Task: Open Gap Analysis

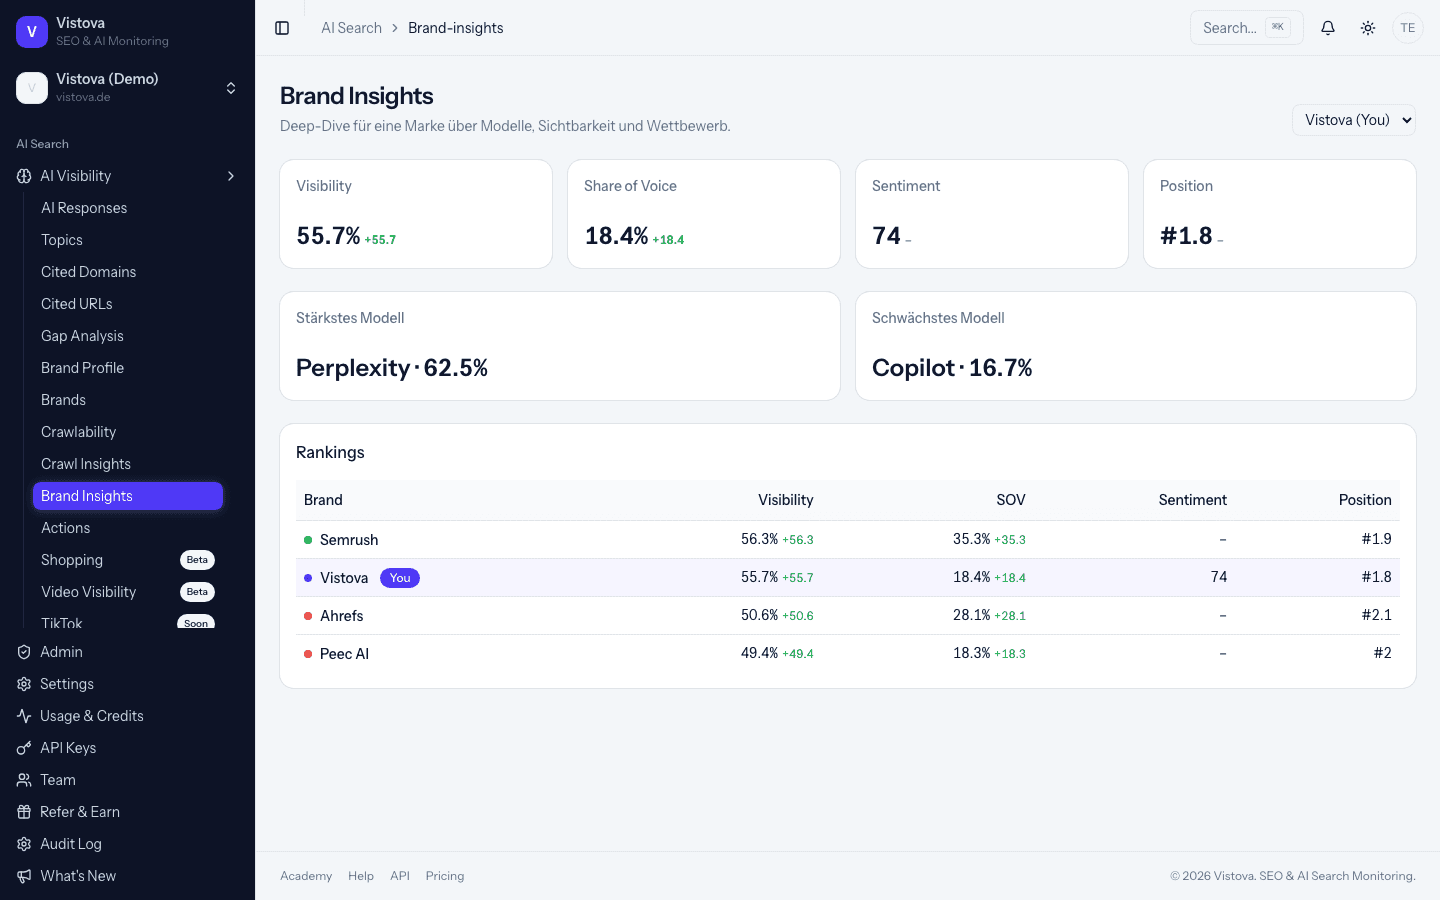Action: pos(128,336)
